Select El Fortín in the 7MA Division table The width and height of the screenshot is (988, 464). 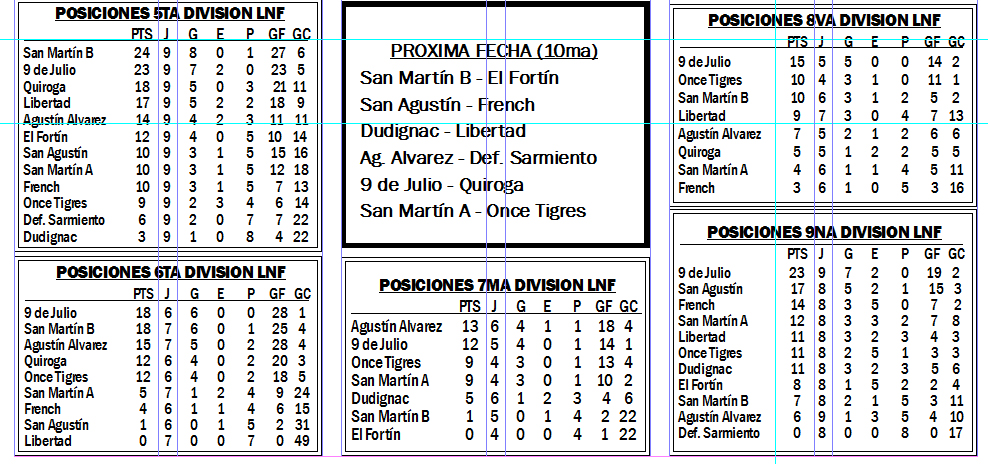point(376,435)
